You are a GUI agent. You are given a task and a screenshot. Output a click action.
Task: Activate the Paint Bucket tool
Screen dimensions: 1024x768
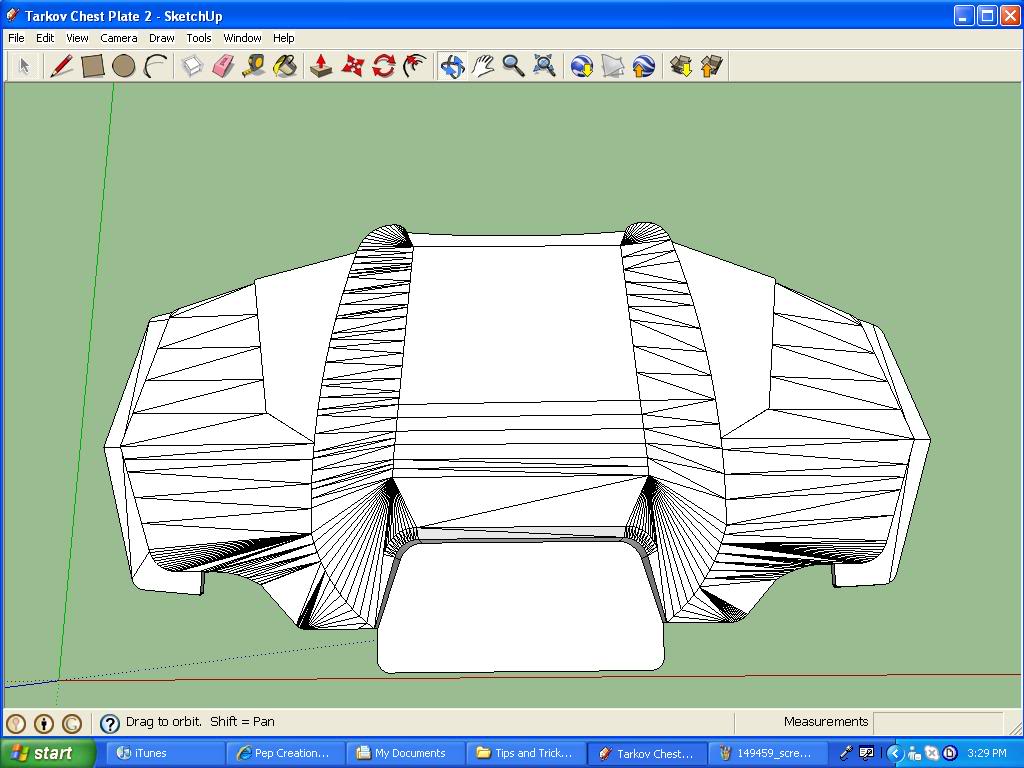[285, 66]
